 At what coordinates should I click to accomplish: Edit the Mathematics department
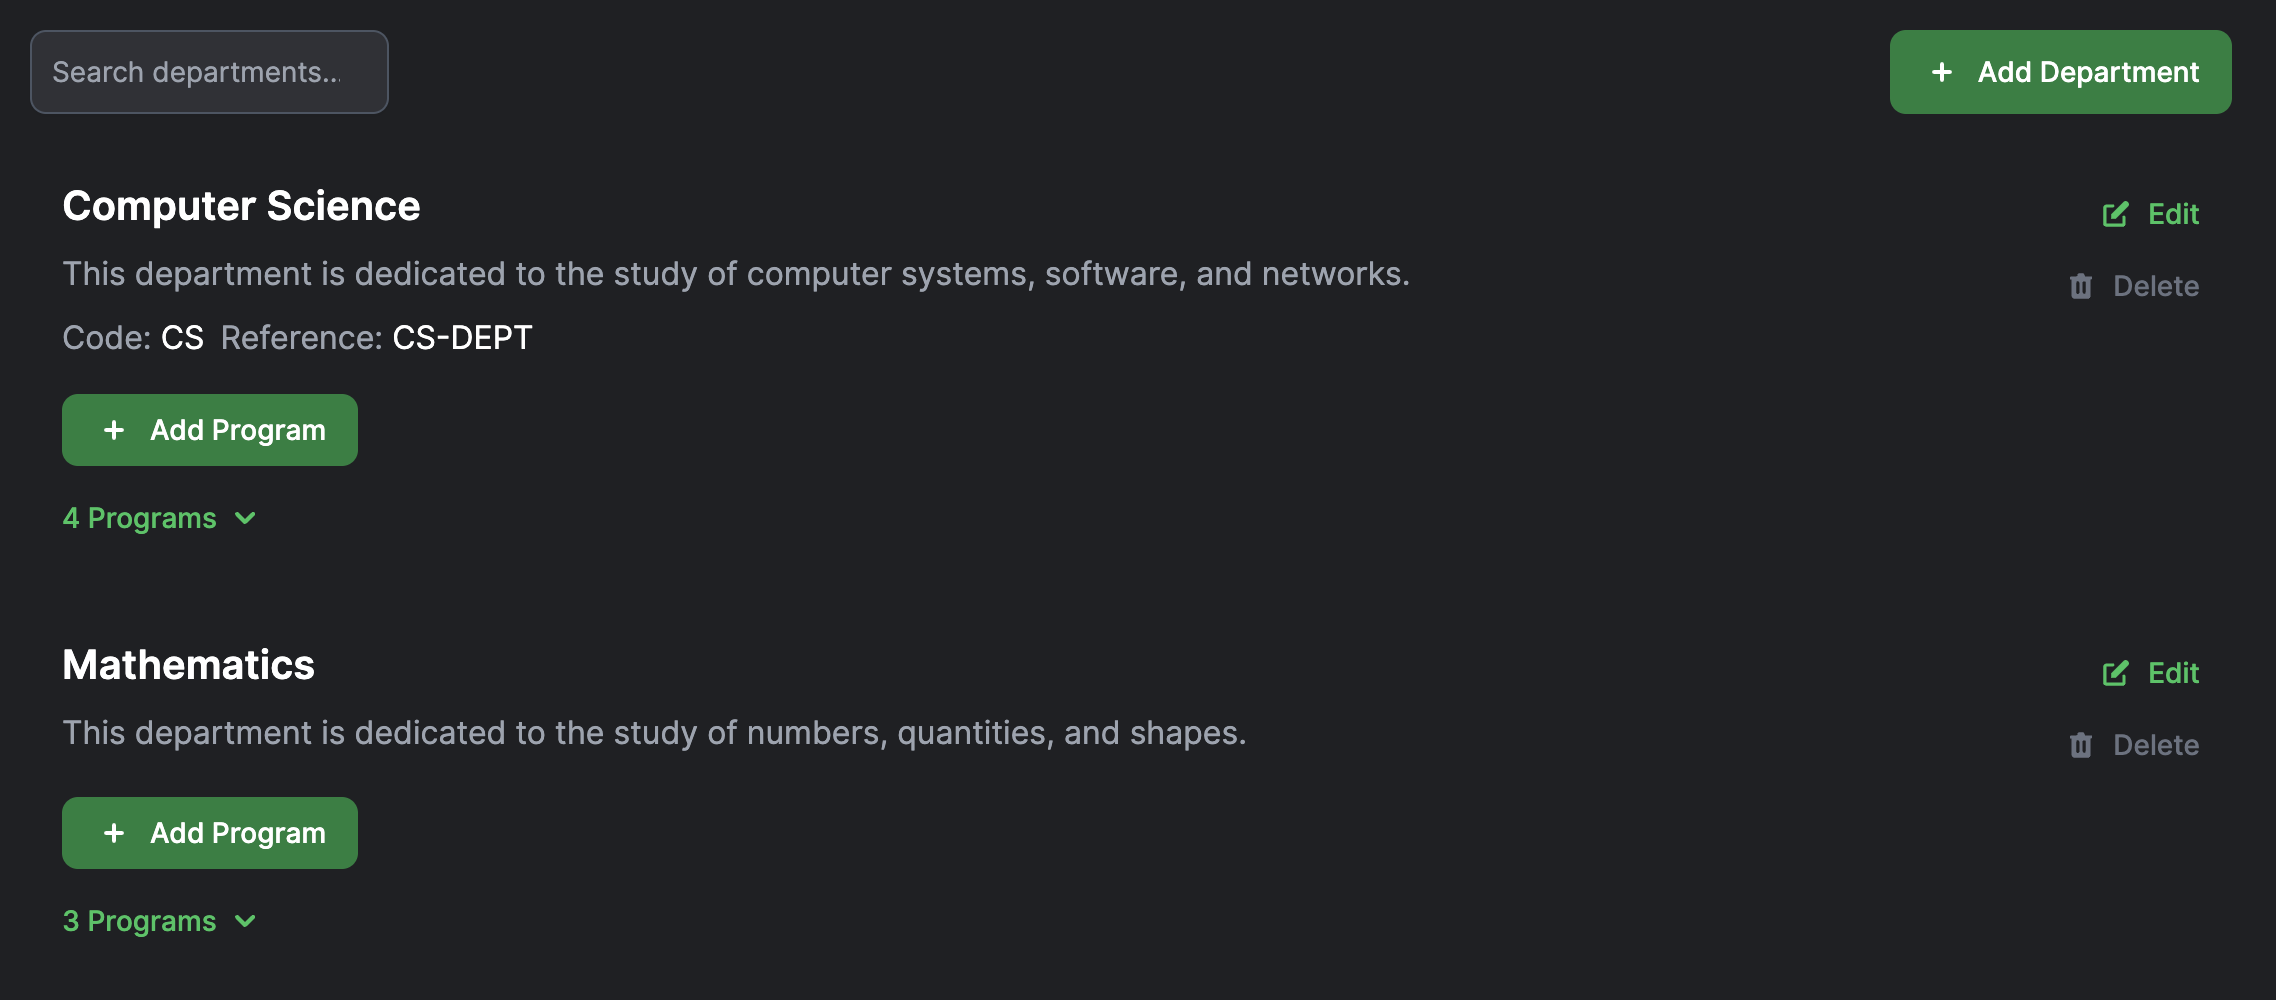click(2150, 673)
